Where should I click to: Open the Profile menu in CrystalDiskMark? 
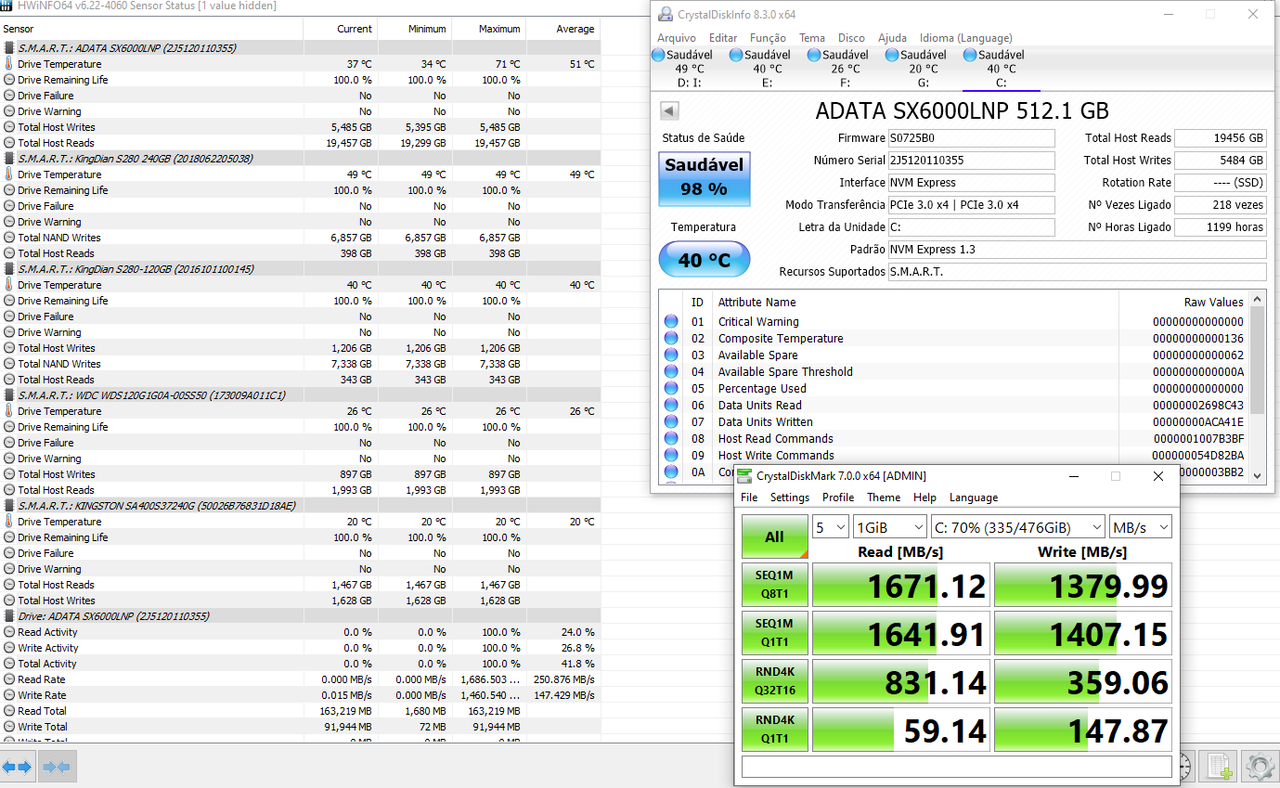838,497
